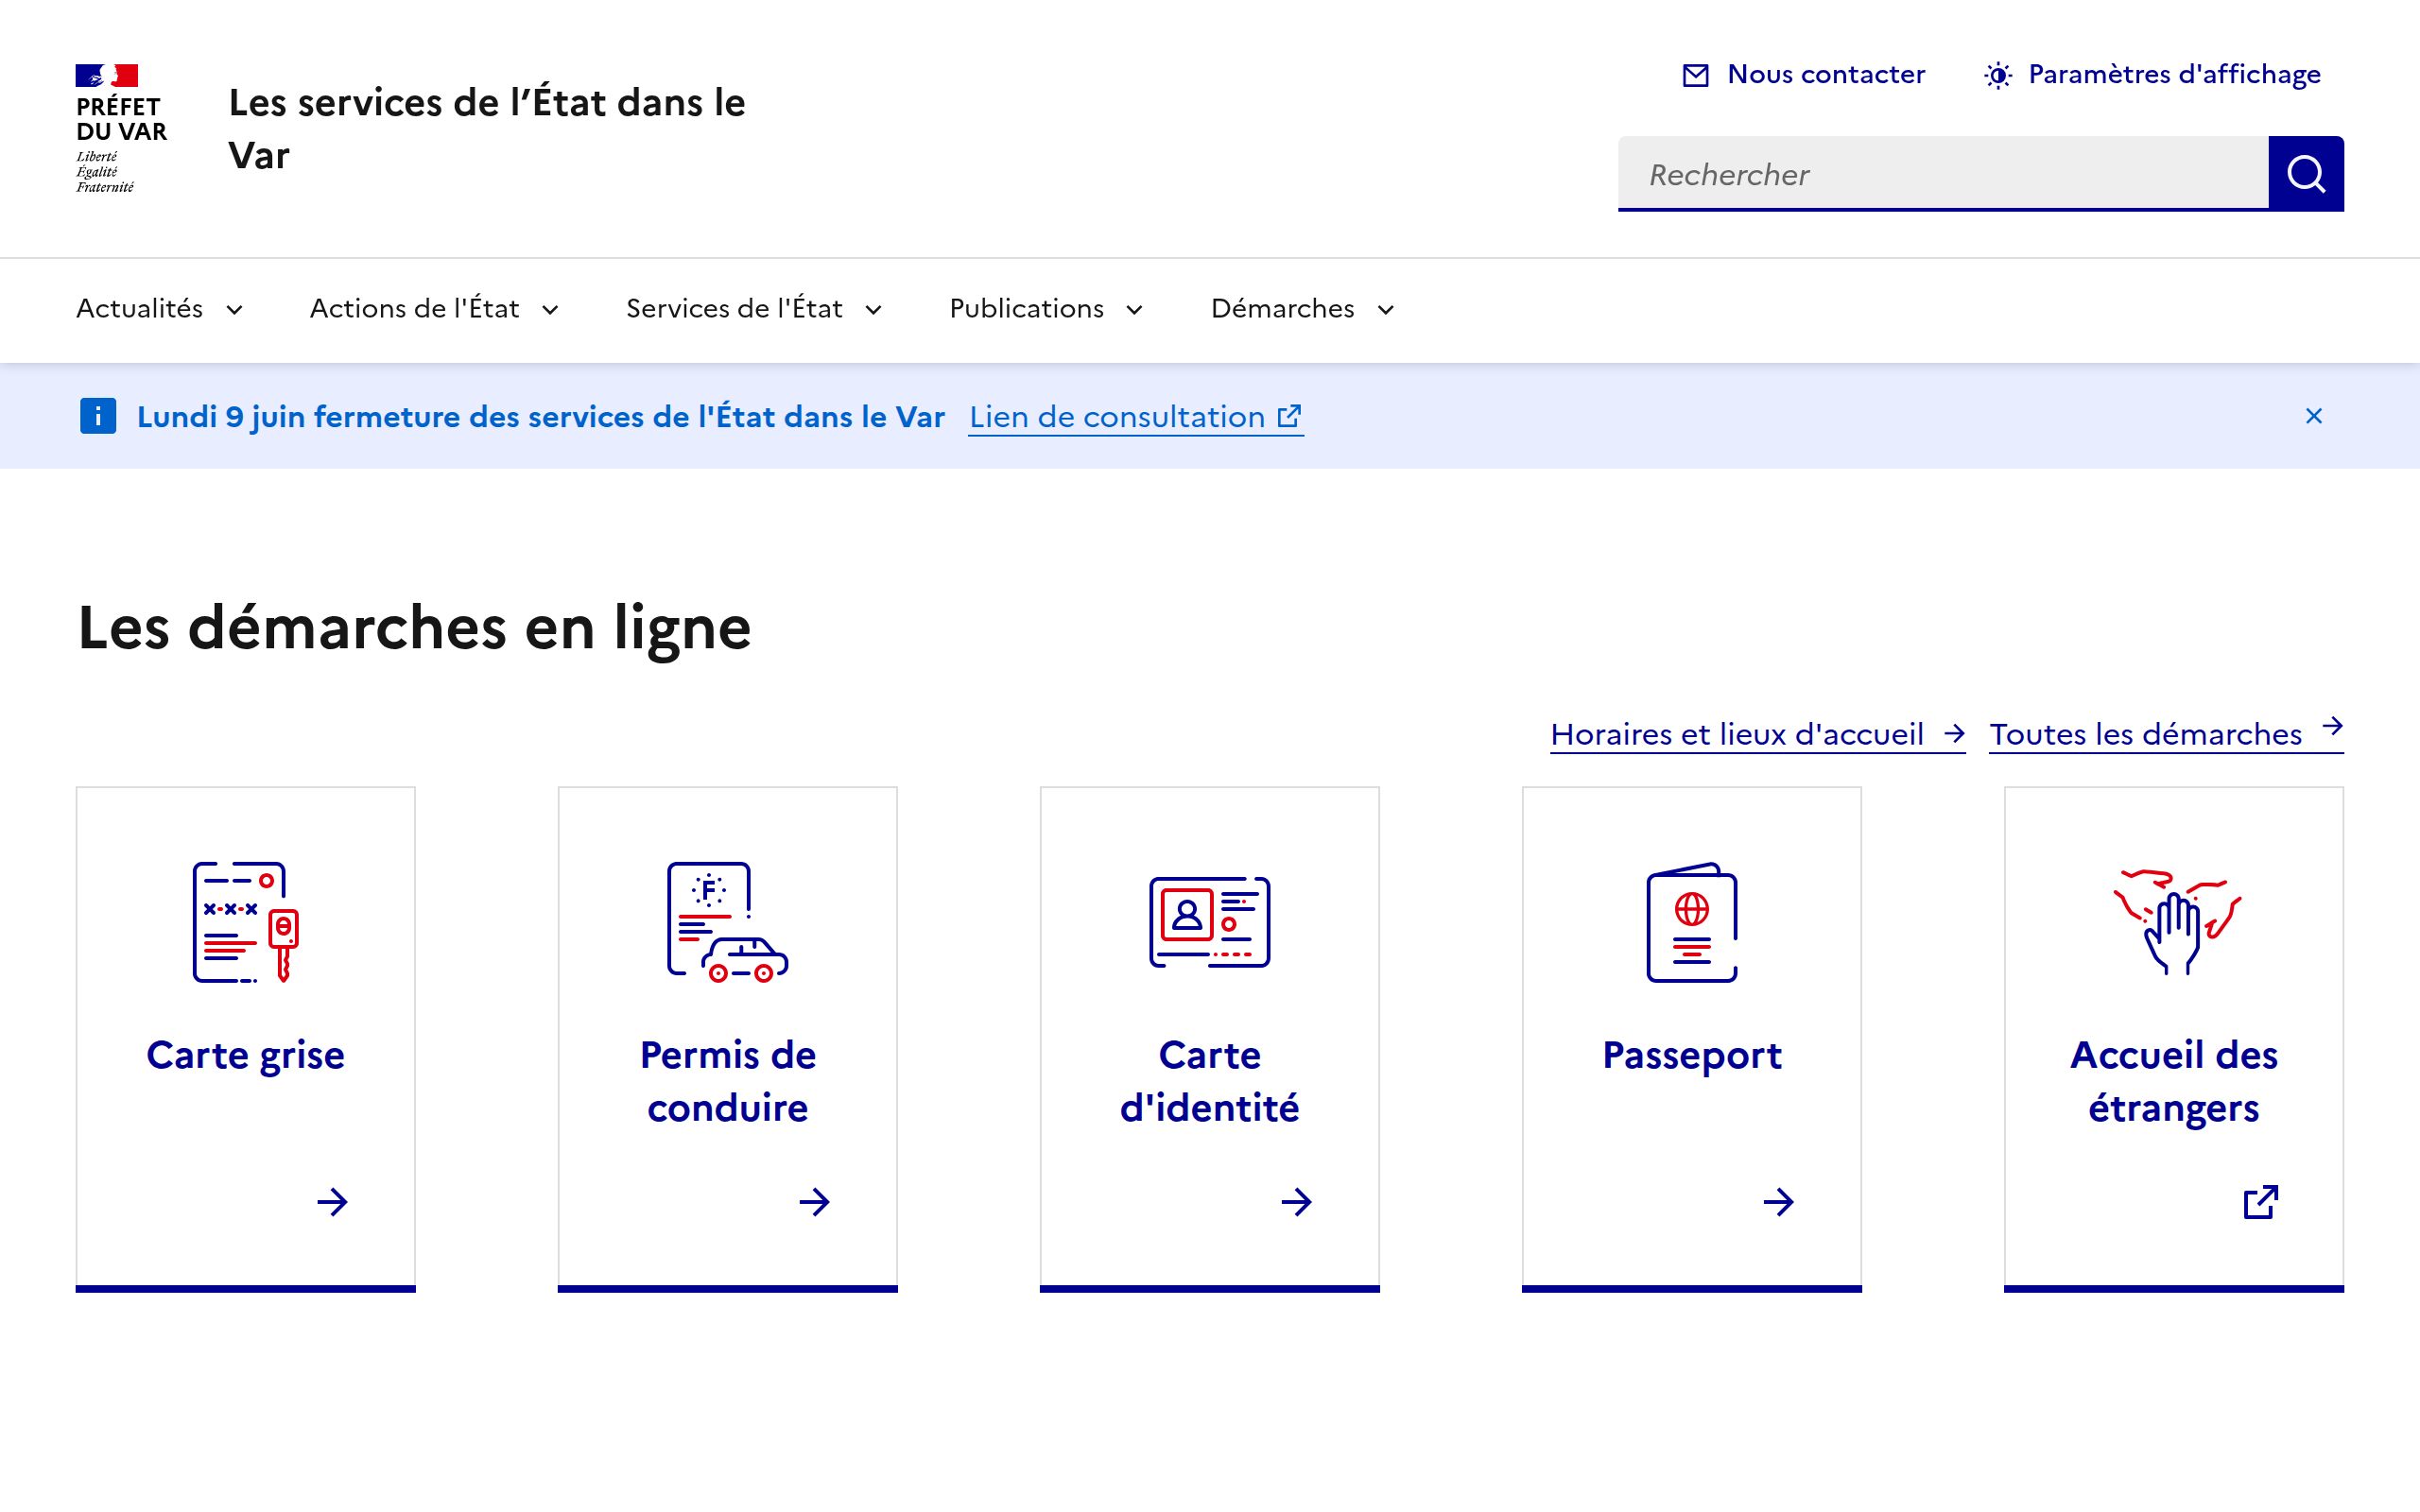
Task: Close the closure notice banner
Action: coord(2313,416)
